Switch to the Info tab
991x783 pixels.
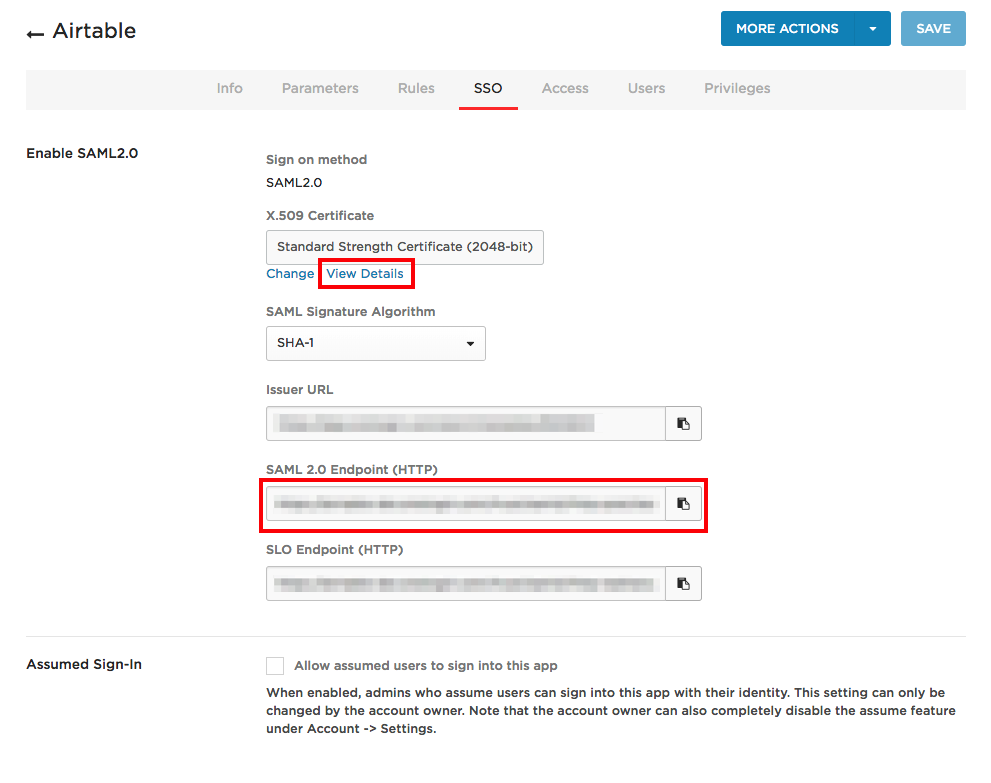tap(229, 88)
